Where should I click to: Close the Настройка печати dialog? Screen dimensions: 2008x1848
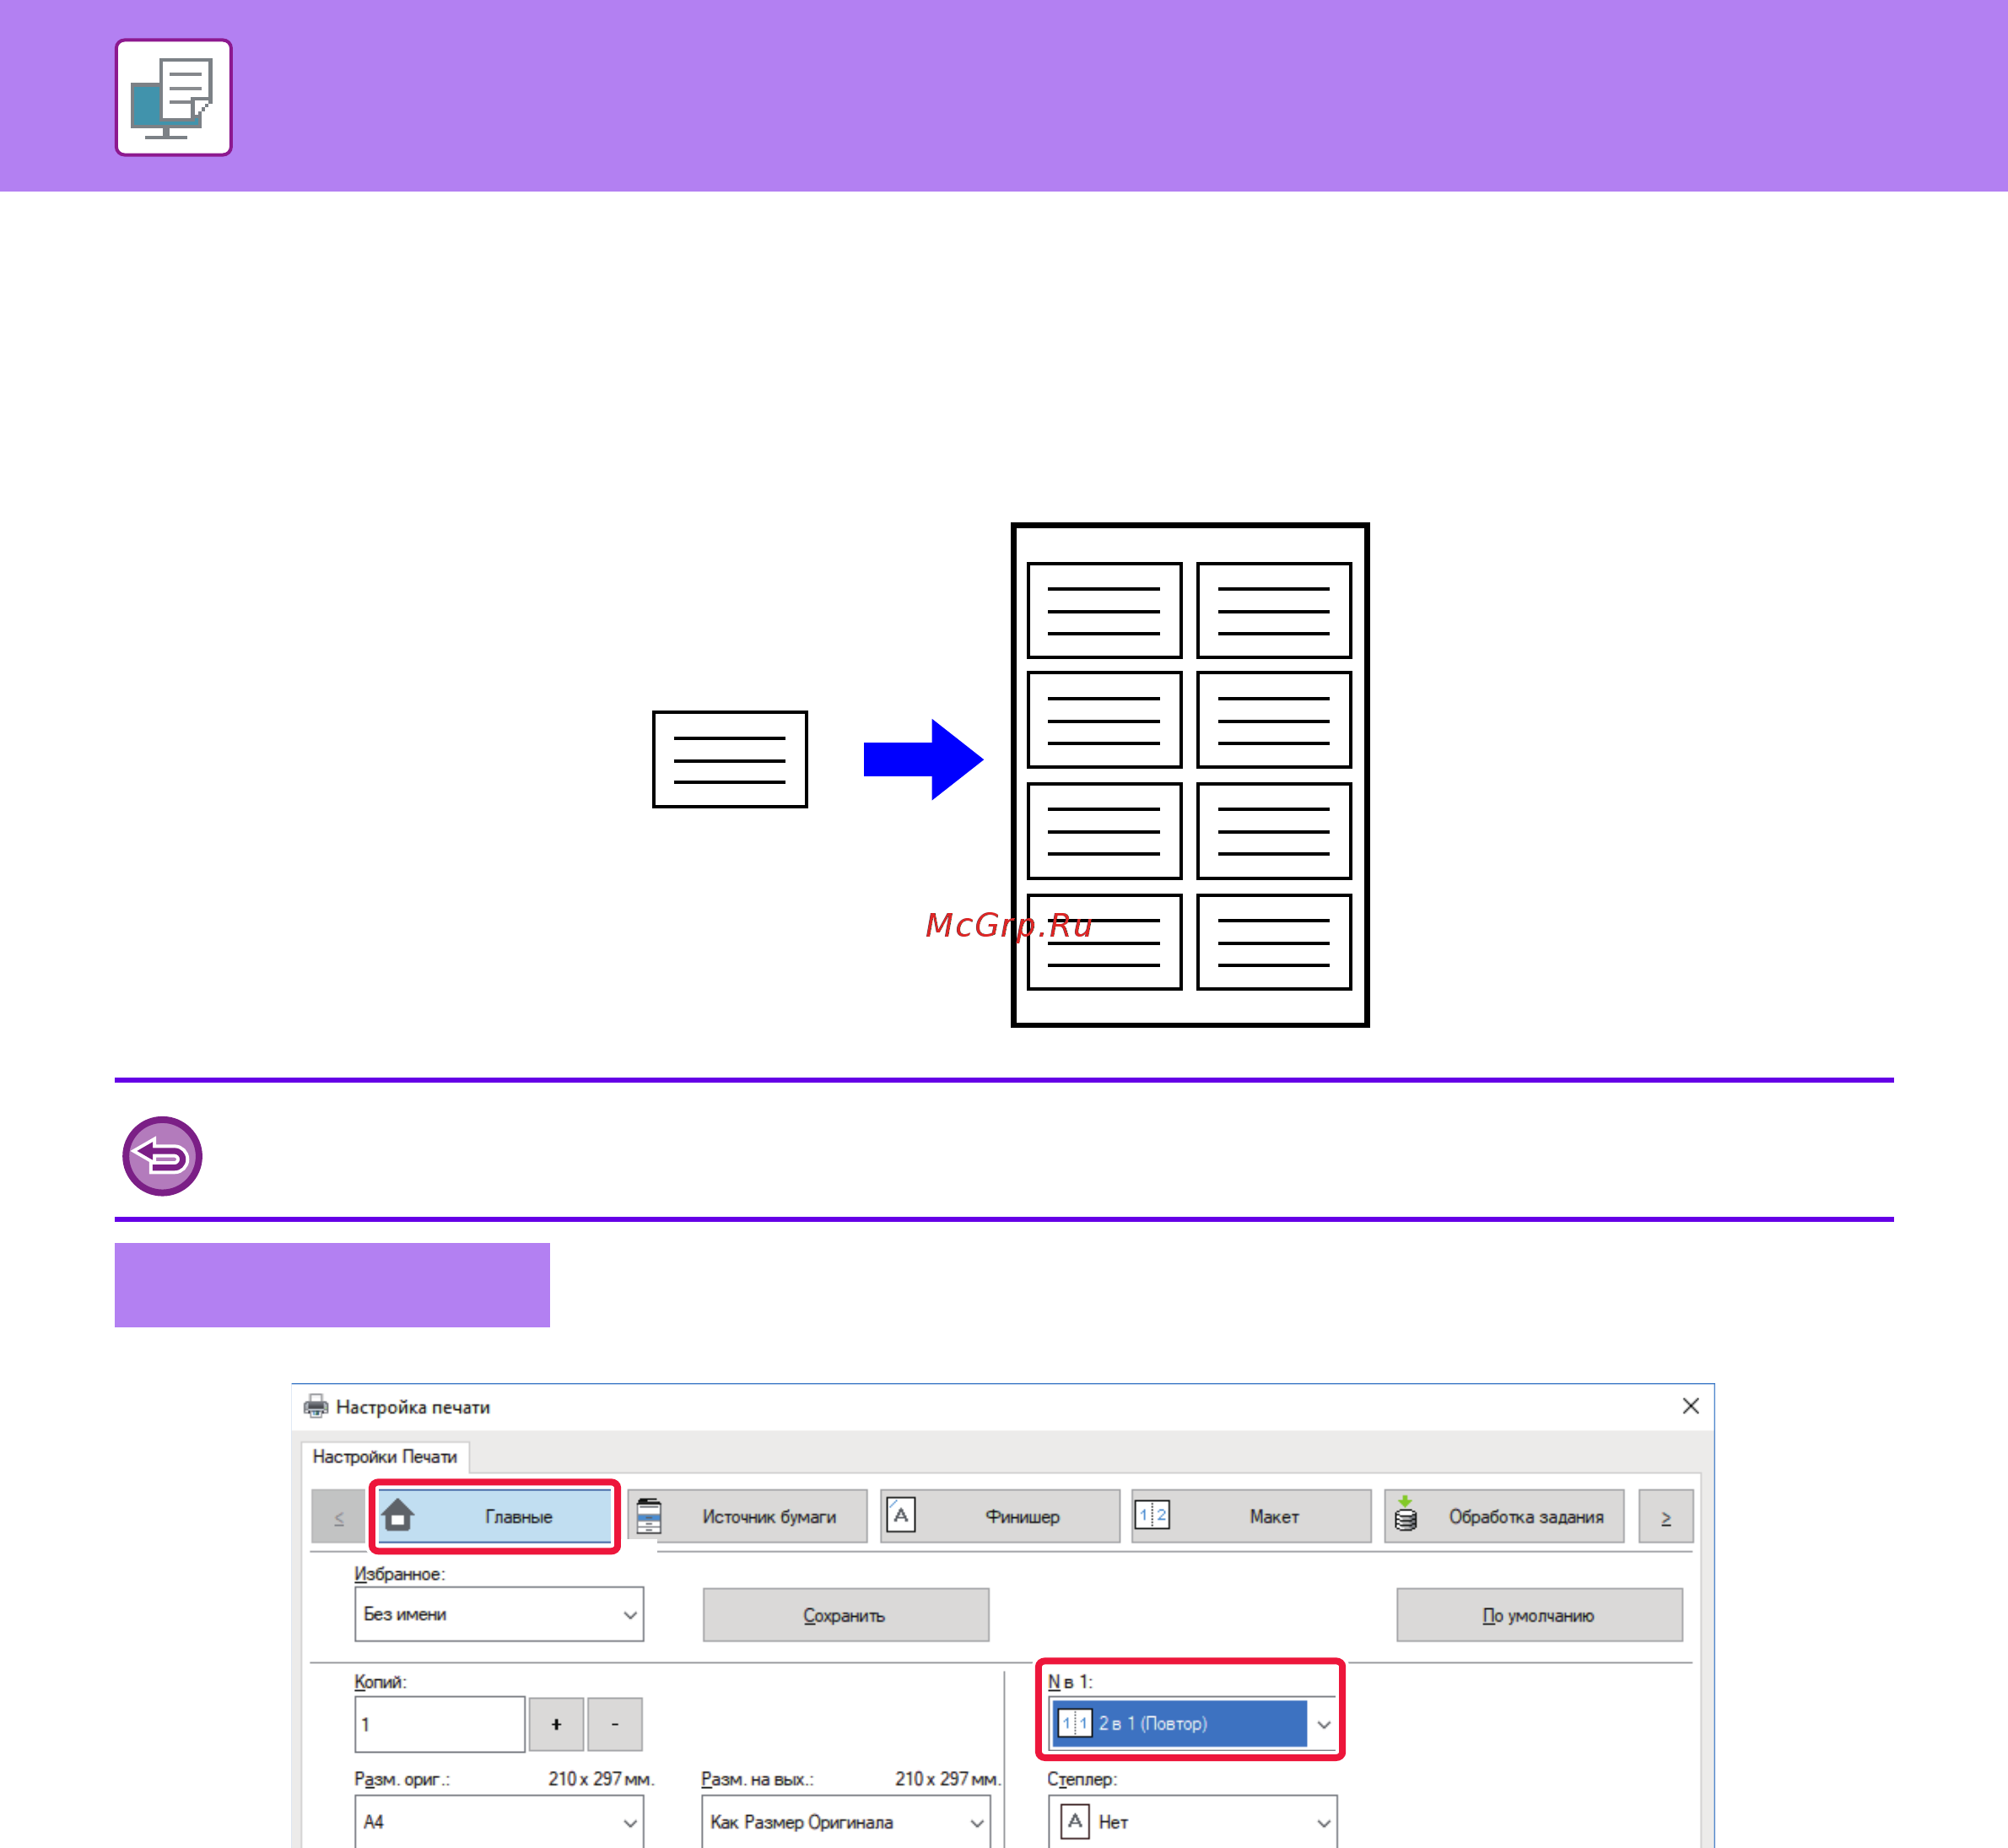(1690, 1406)
